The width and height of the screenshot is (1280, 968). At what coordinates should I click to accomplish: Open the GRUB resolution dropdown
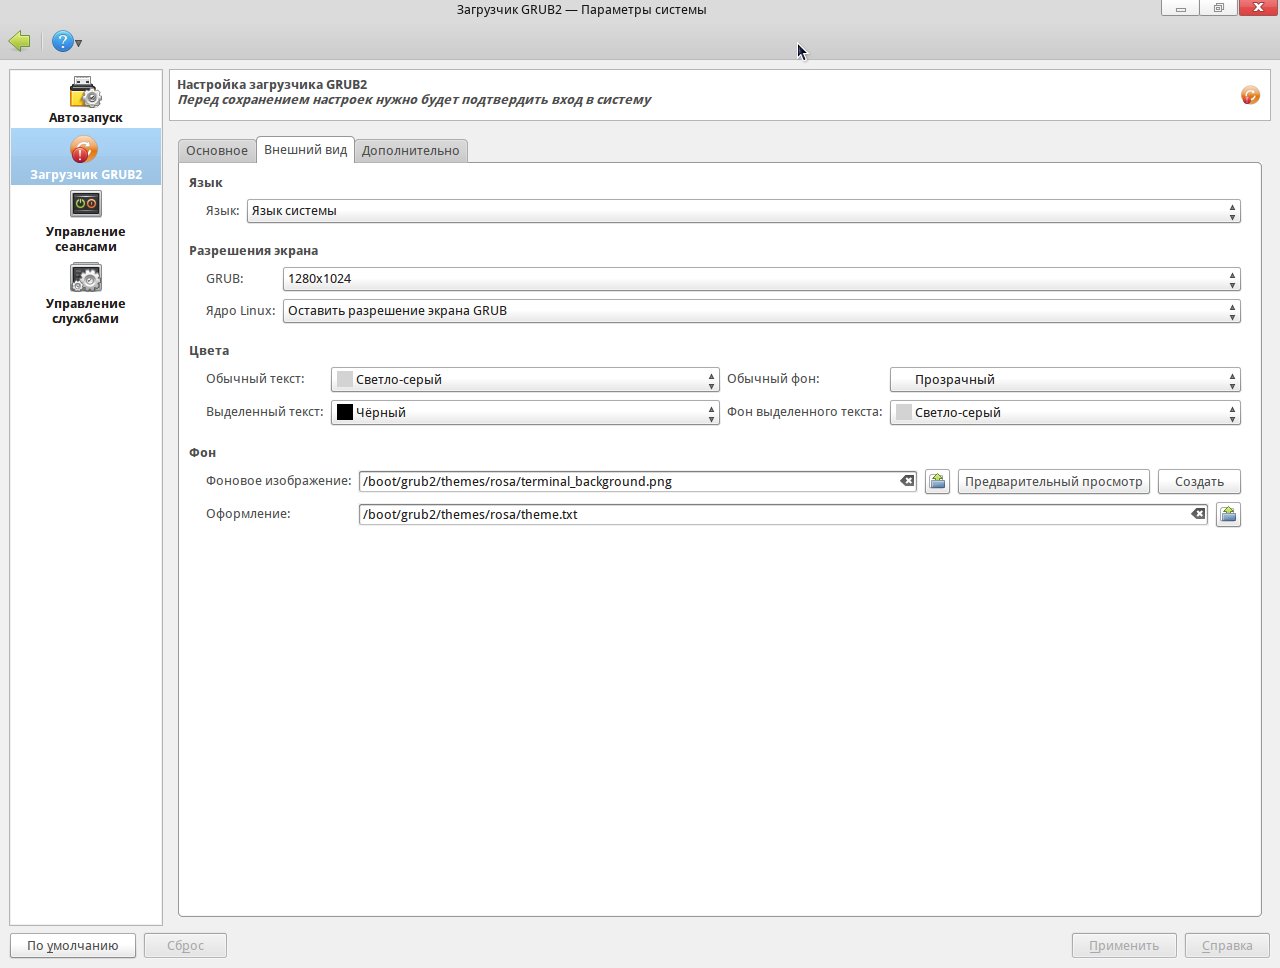point(760,279)
